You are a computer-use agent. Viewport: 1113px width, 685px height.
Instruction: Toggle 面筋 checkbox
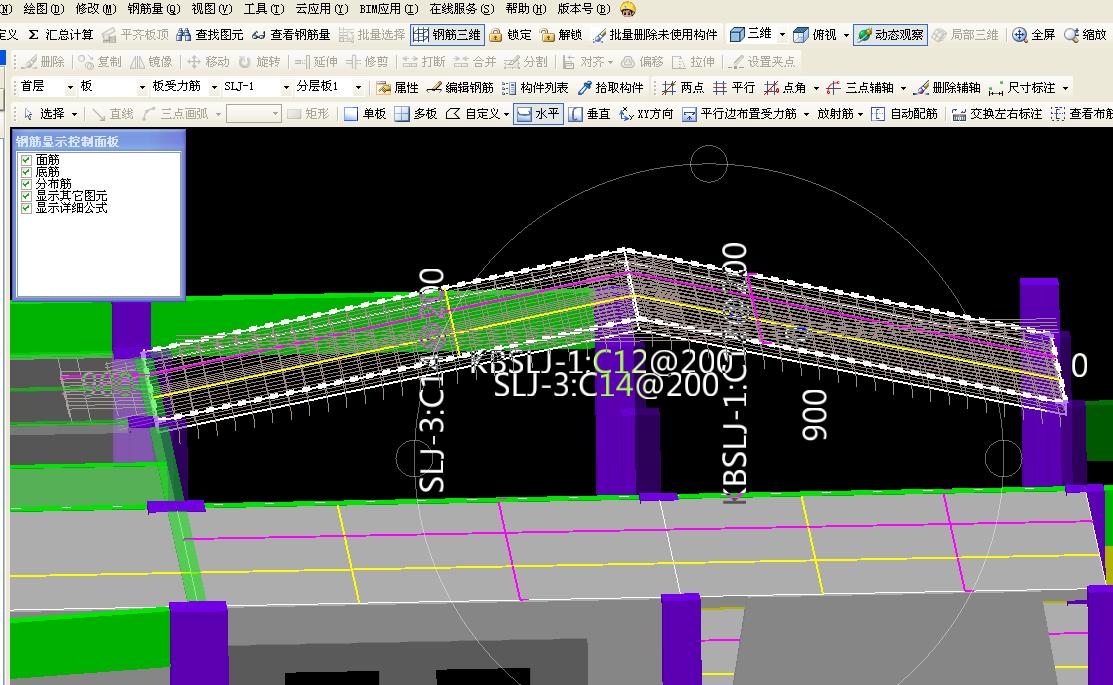(x=26, y=160)
